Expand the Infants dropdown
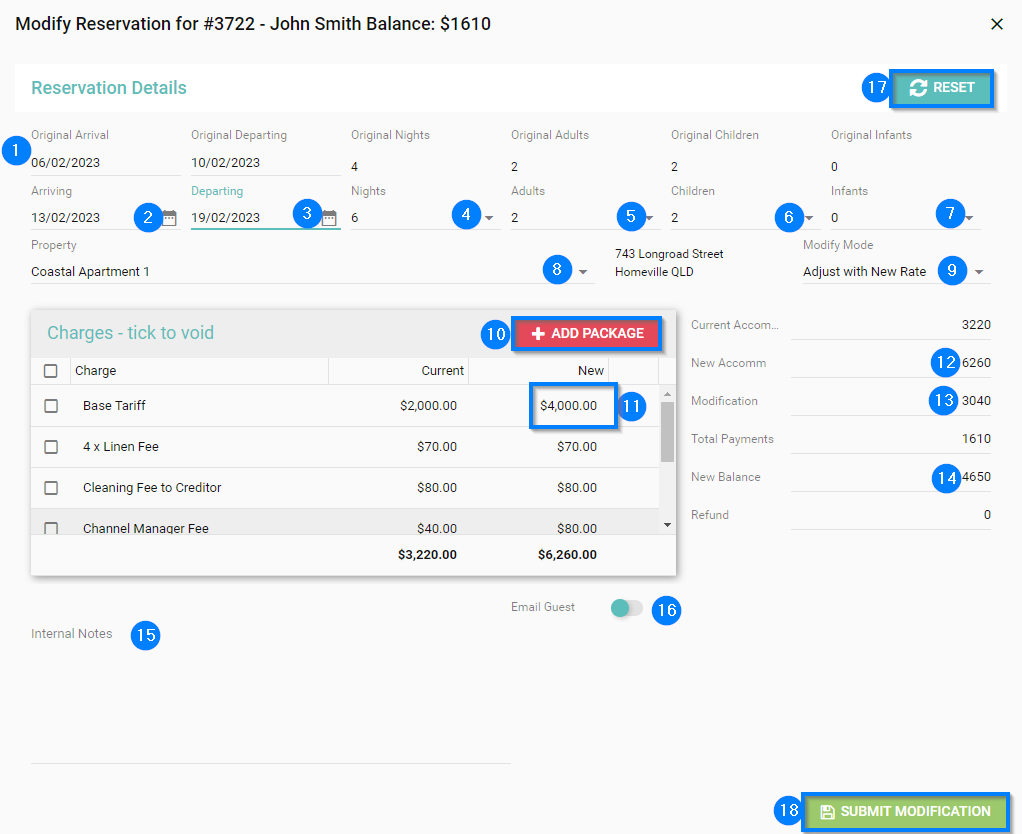The width and height of the screenshot is (1022, 834). point(969,218)
